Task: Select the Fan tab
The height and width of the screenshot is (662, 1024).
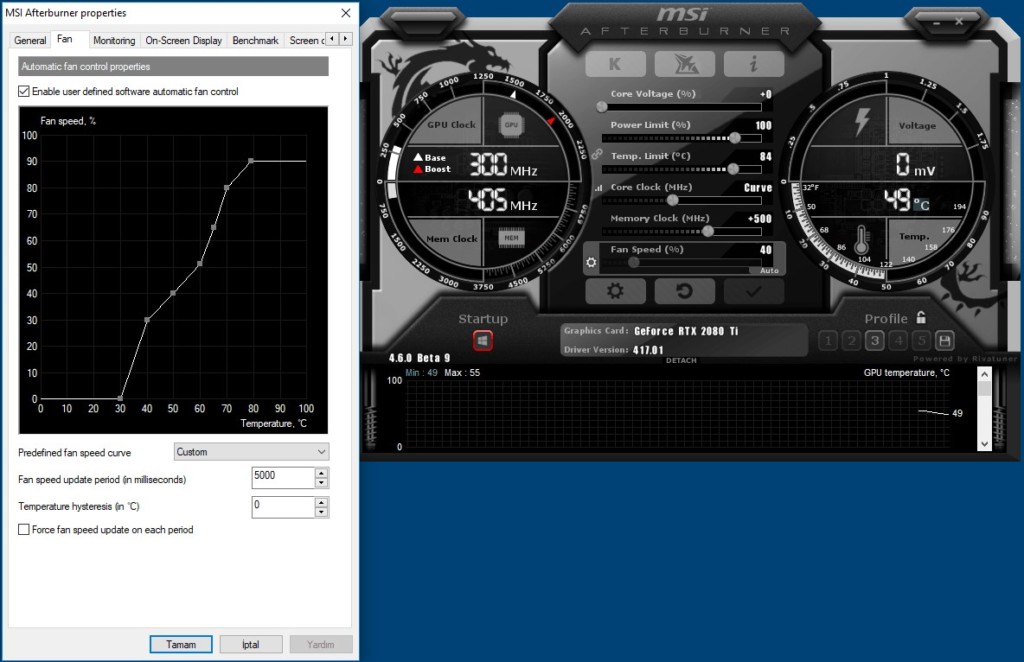Action: click(x=65, y=39)
